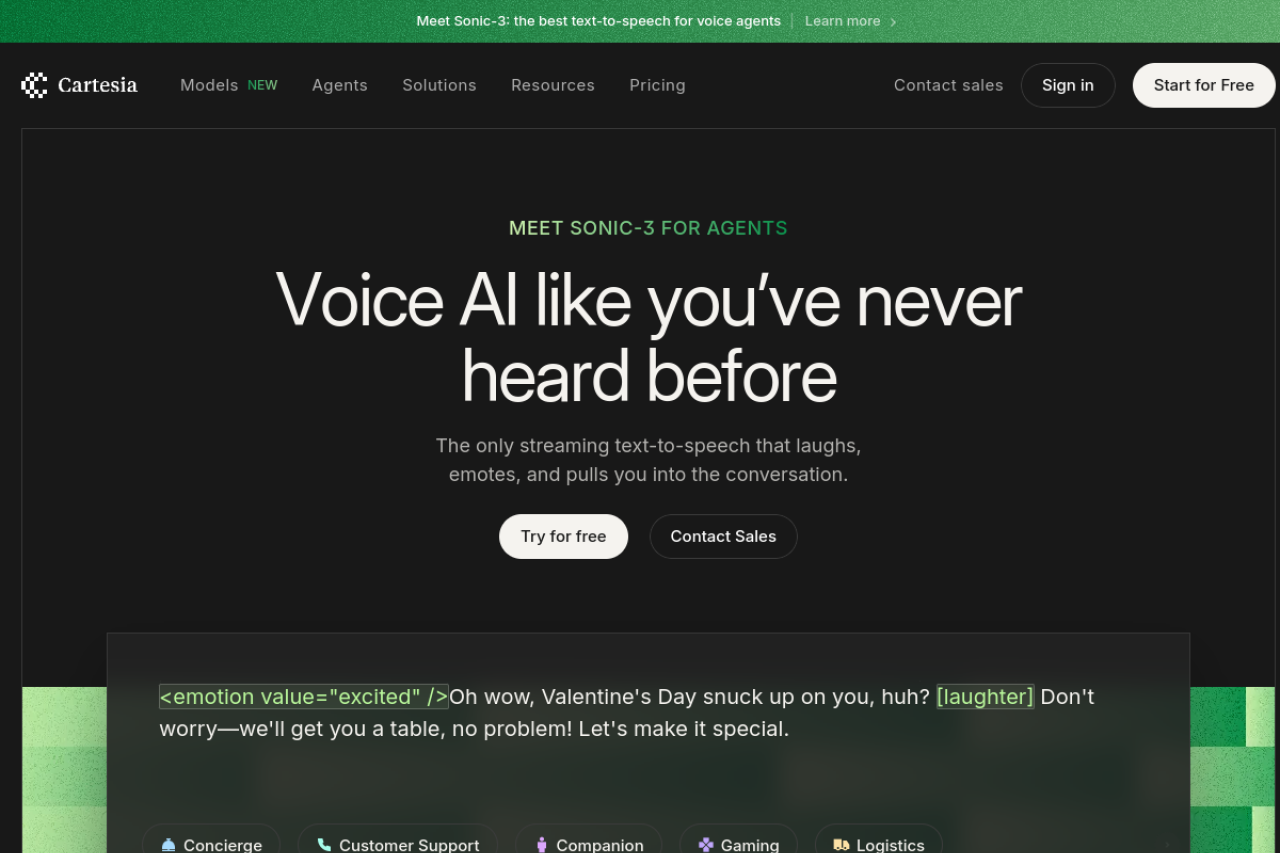Expand the Resources menu

(553, 85)
